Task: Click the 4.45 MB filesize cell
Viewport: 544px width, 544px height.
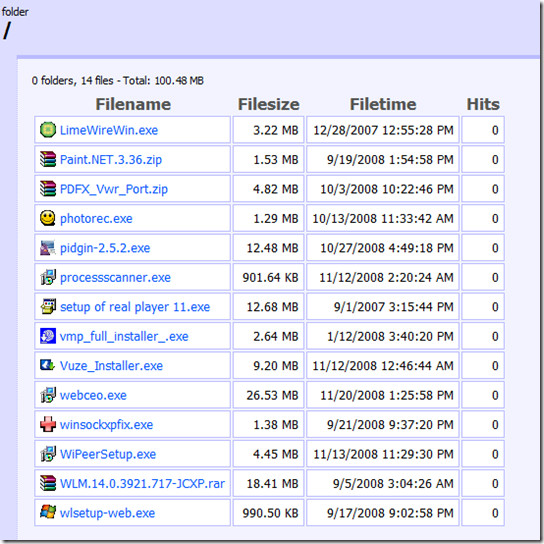Action: (x=269, y=454)
